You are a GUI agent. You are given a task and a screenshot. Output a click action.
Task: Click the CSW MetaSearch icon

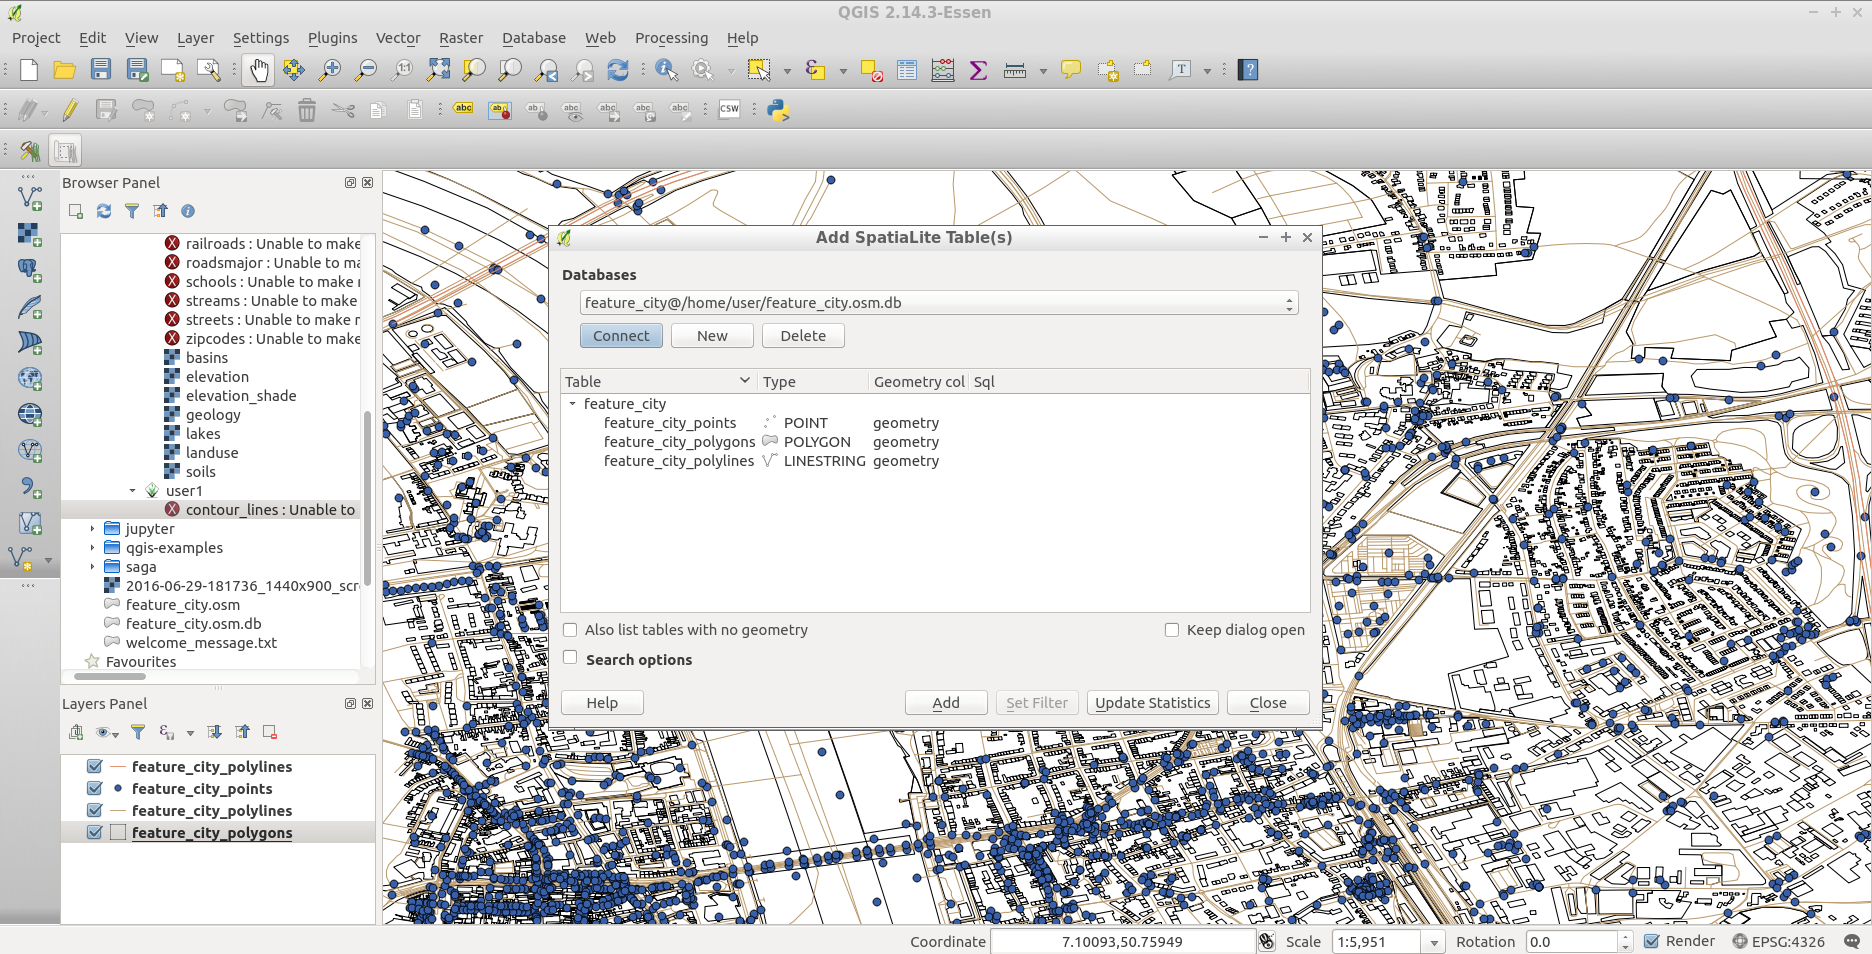730,109
